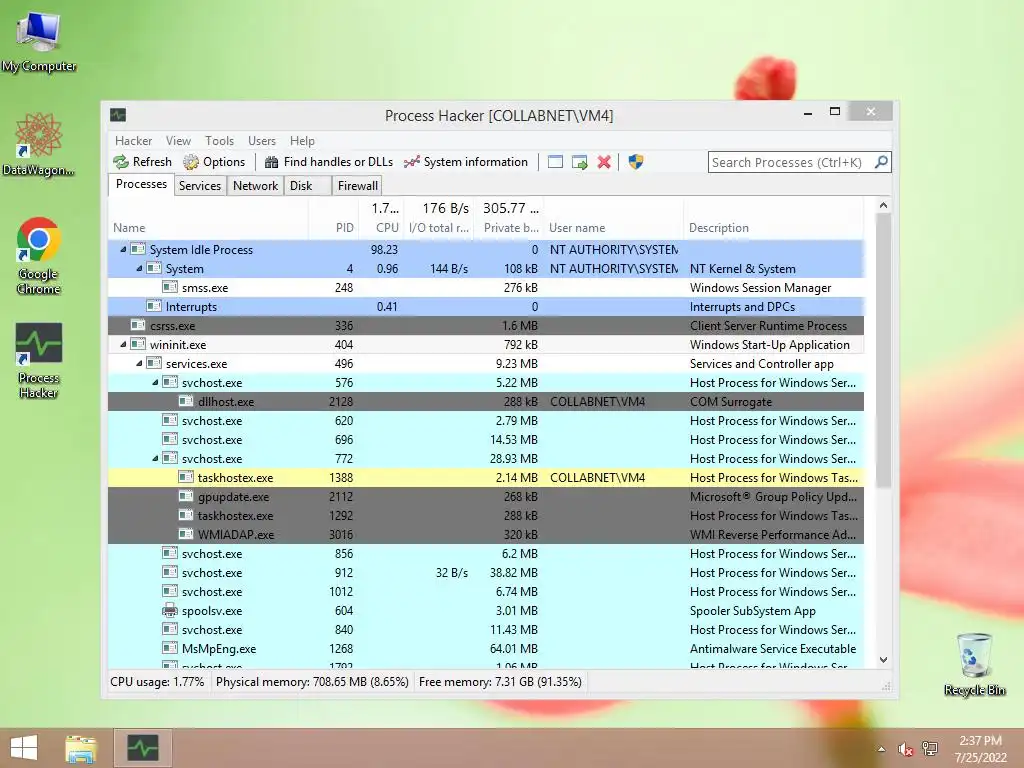Click the clock showing 2:37 PM
The height and width of the screenshot is (768, 1024).
pyautogui.click(x=980, y=741)
